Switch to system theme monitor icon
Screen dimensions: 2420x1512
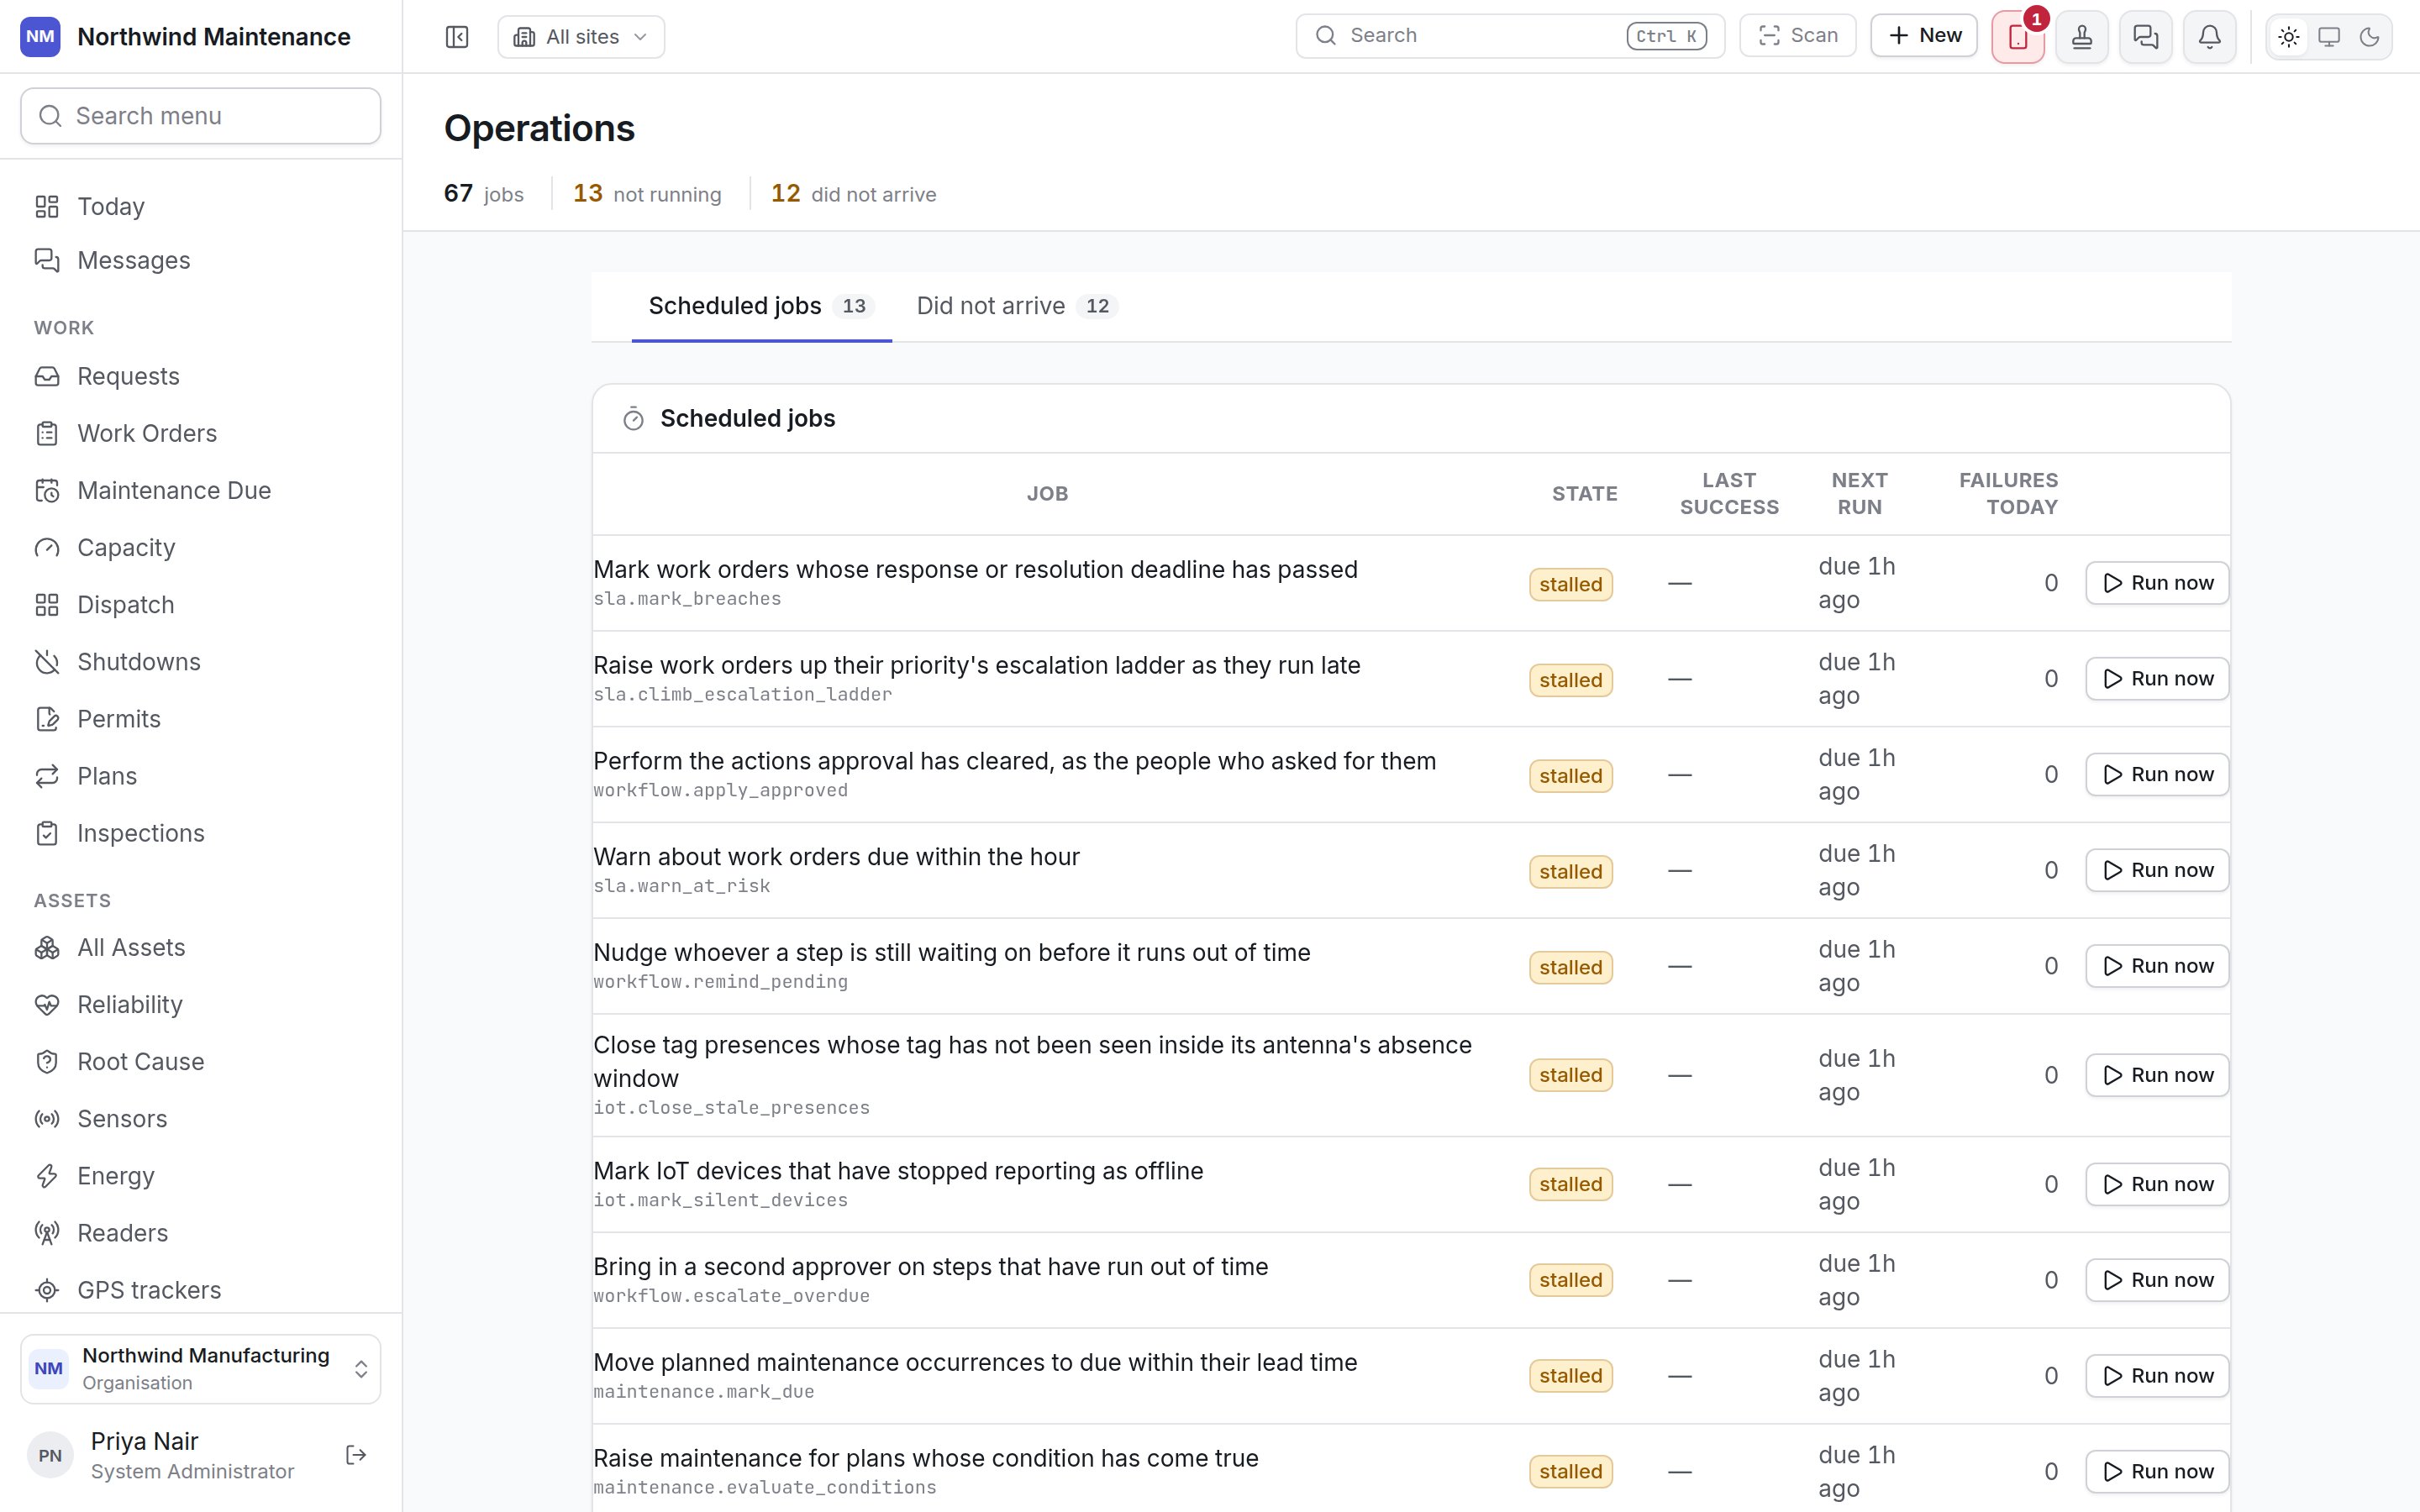coord(2329,37)
